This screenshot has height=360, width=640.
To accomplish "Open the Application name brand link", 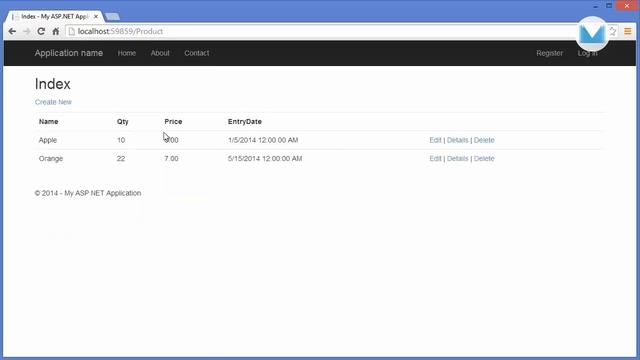I will [69, 53].
